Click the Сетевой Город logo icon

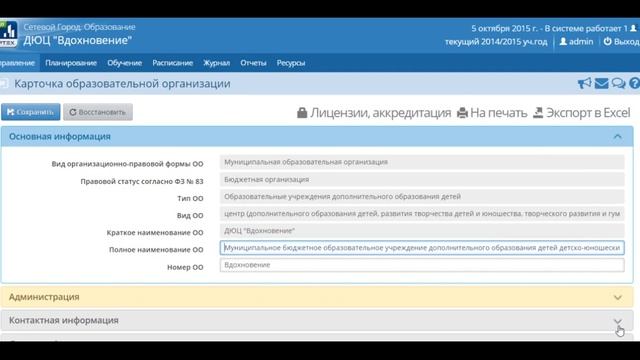pos(8,34)
